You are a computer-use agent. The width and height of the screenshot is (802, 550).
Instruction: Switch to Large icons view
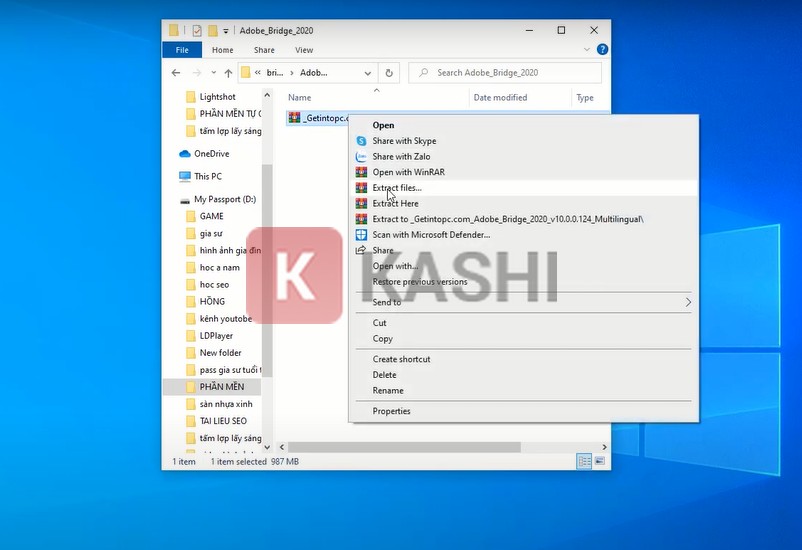click(x=600, y=461)
